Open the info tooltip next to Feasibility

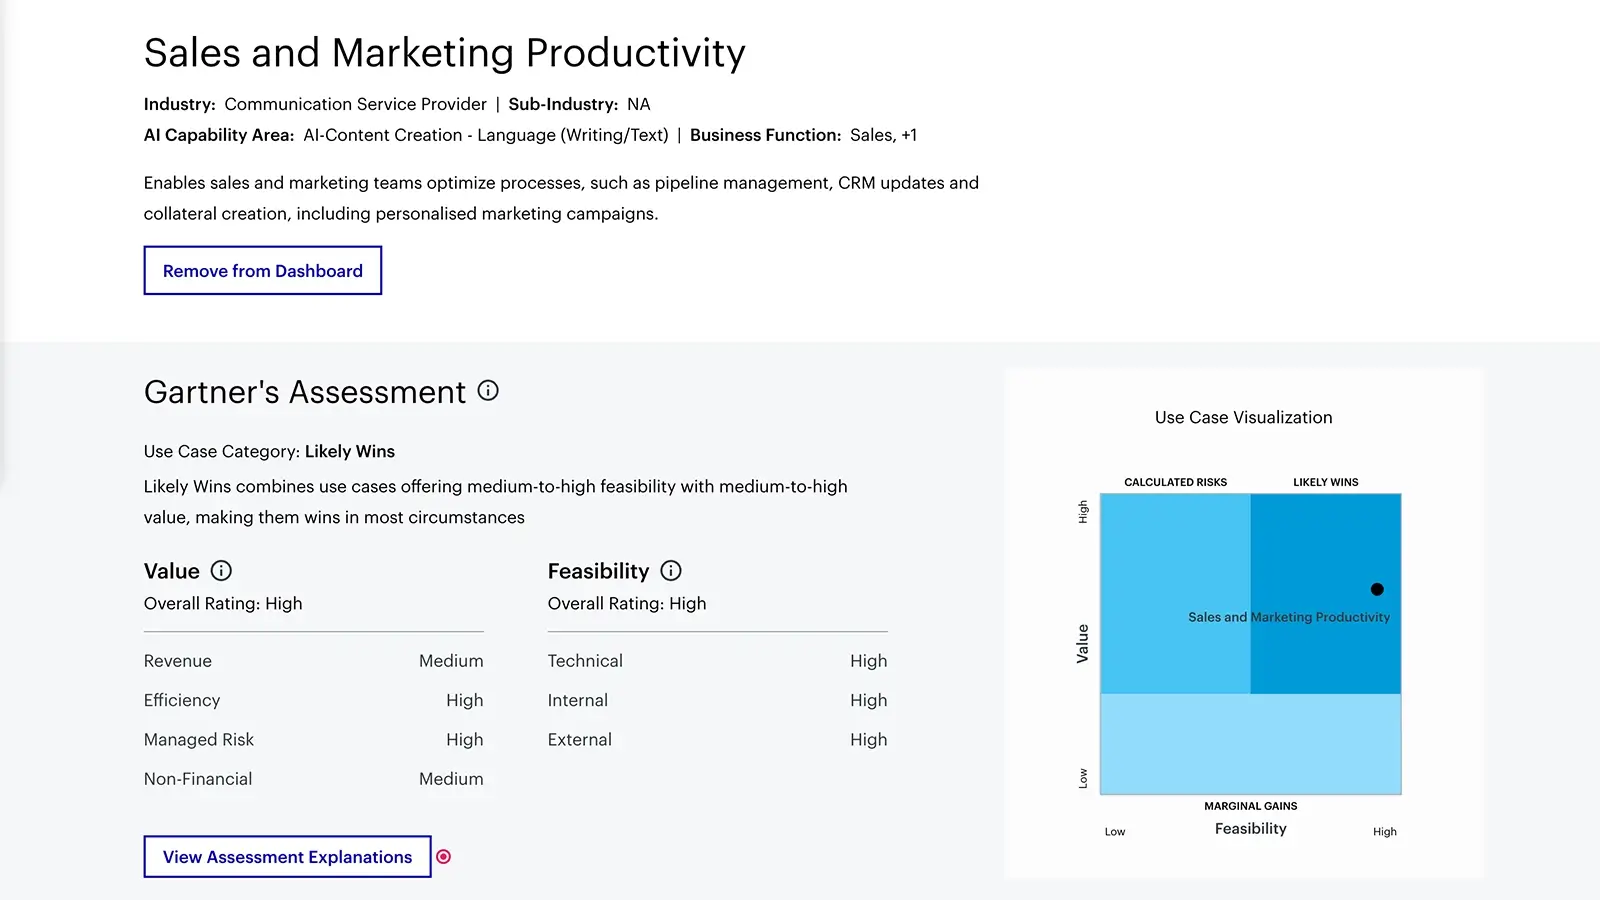click(671, 570)
